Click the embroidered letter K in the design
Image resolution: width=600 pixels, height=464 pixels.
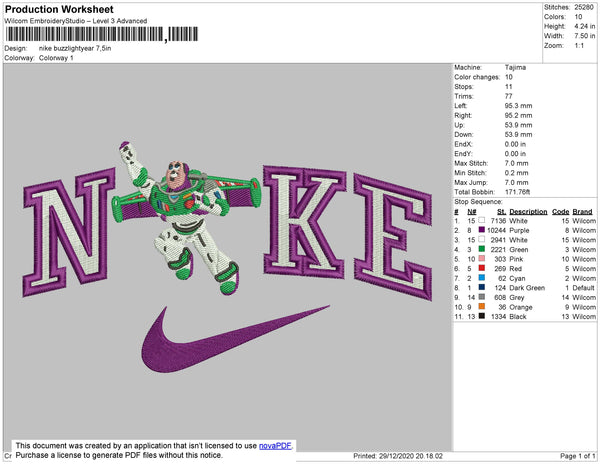coord(305,222)
